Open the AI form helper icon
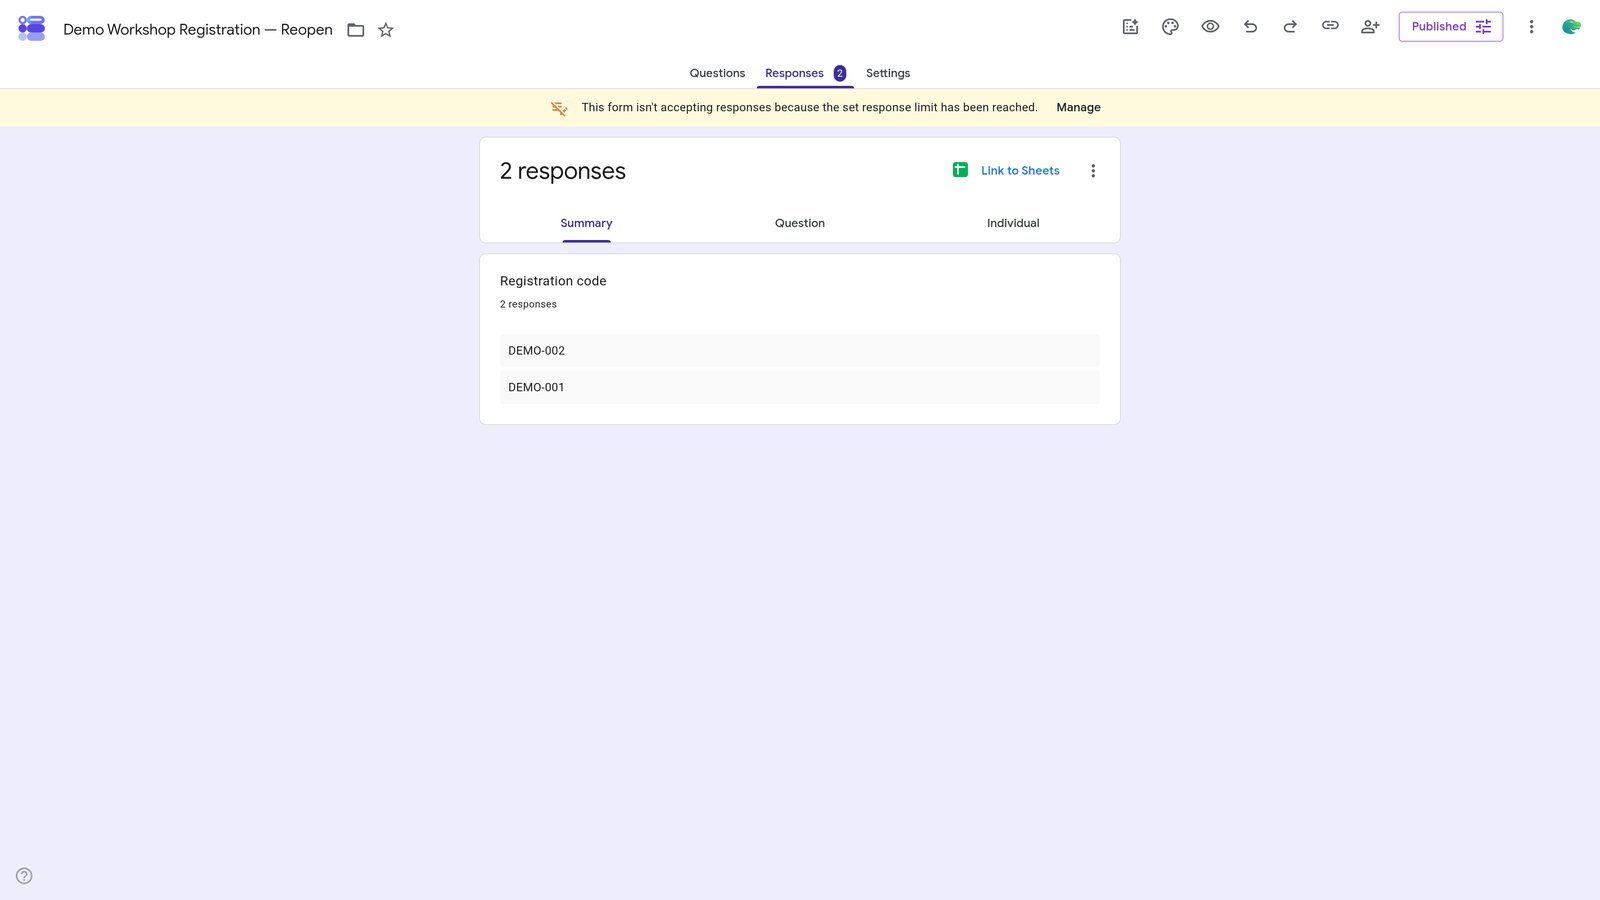The height and width of the screenshot is (900, 1600). tap(1130, 27)
